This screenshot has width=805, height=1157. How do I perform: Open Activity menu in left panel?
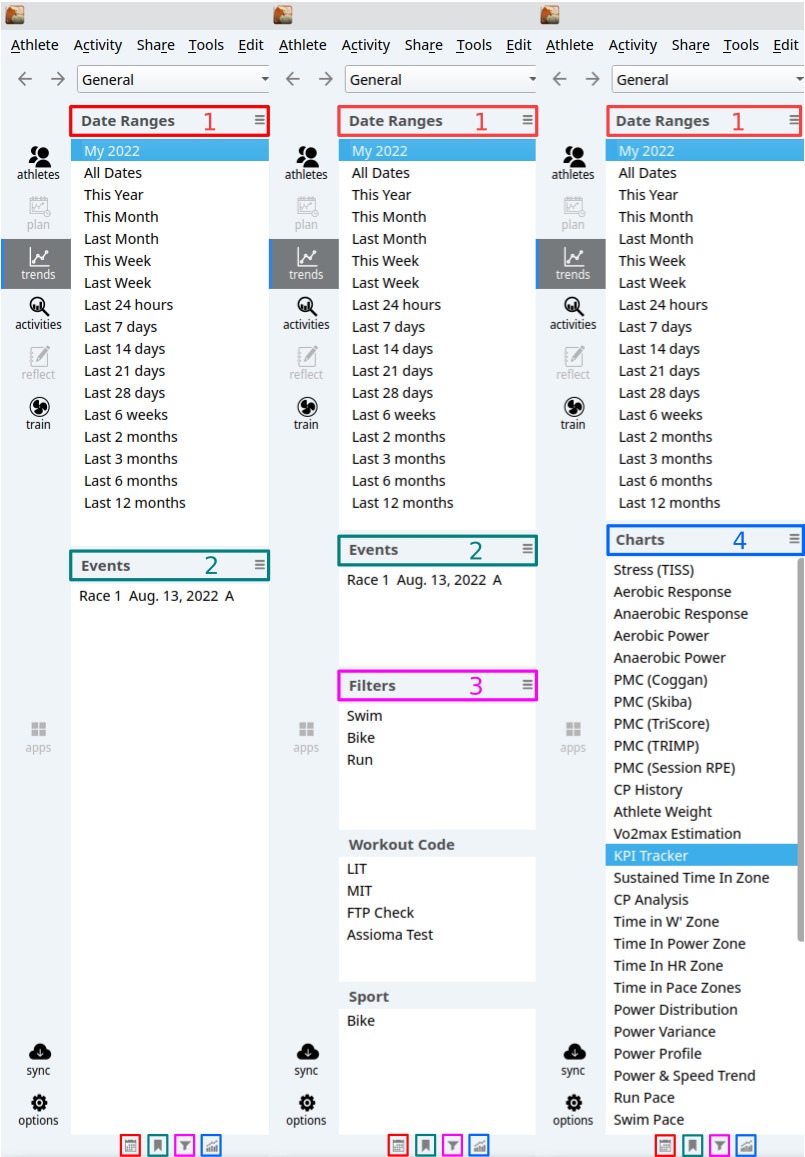click(x=97, y=45)
